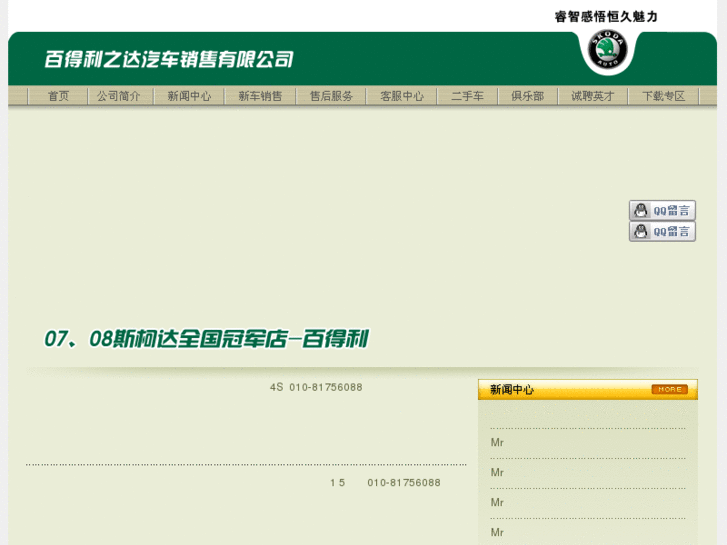Screen dimensions: 727x545
Task: Click the 07、08斯柯达全国冠军店 banner headline
Action: click(x=206, y=339)
